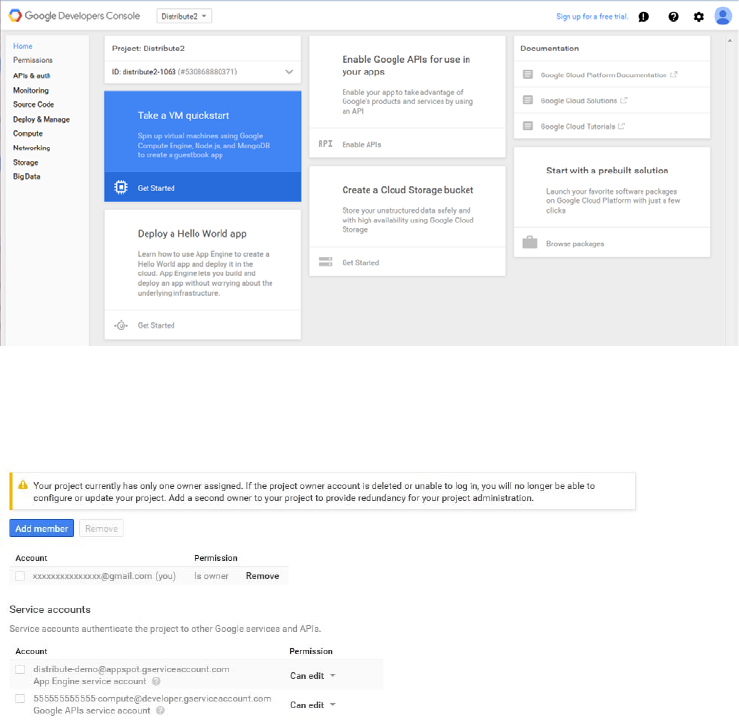Image resolution: width=739 pixels, height=720 pixels.
Task: Check the compute developer service account checkbox
Action: click(x=20, y=698)
